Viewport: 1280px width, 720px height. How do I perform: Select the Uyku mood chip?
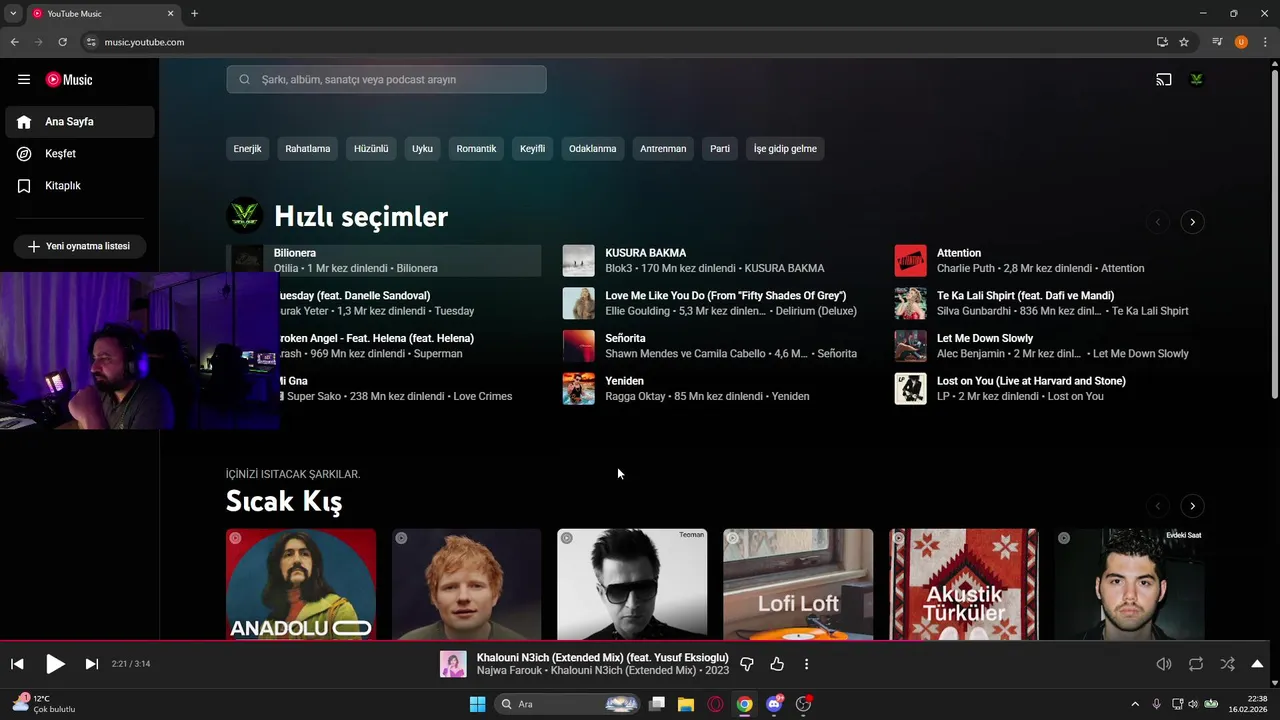click(x=422, y=149)
